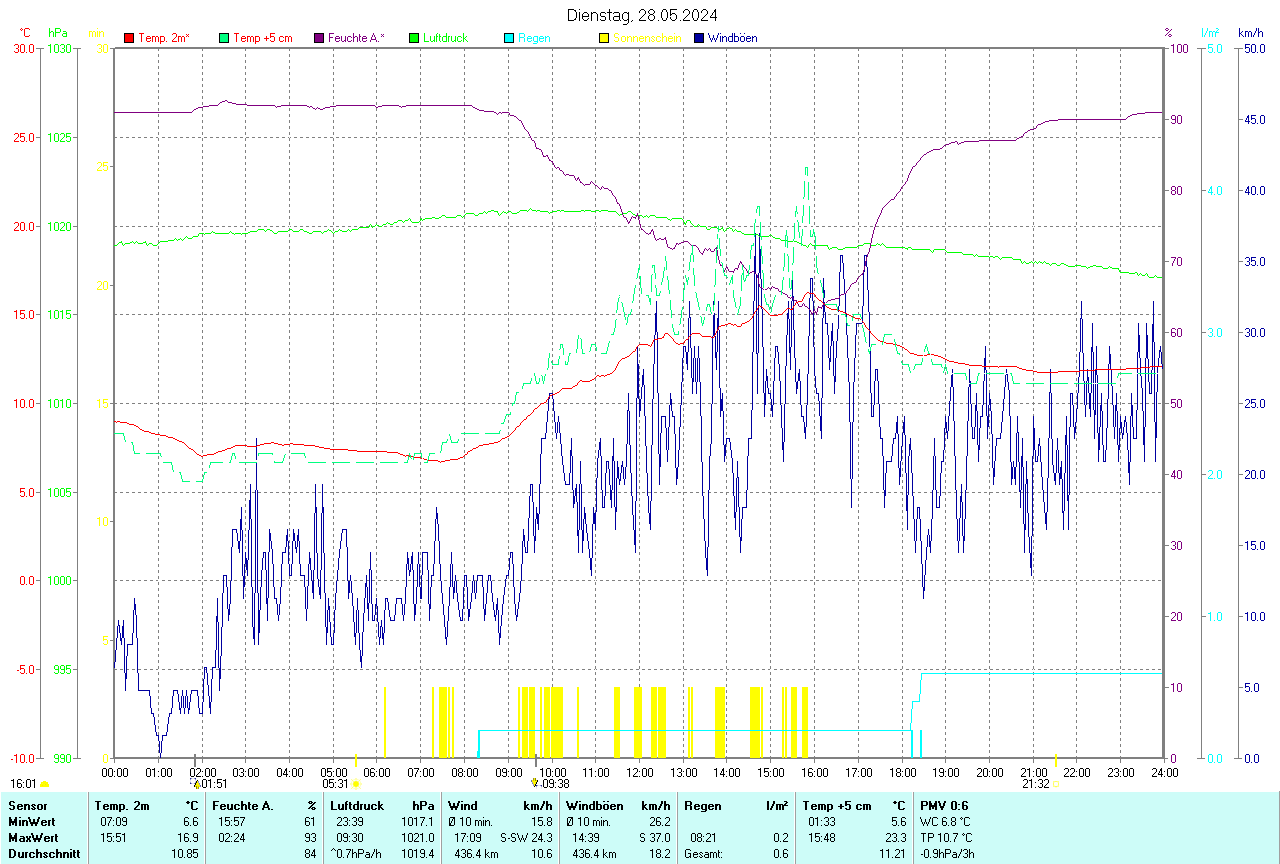Click the '°C' axis unit label at top left
1280x864 pixels.
25,33
